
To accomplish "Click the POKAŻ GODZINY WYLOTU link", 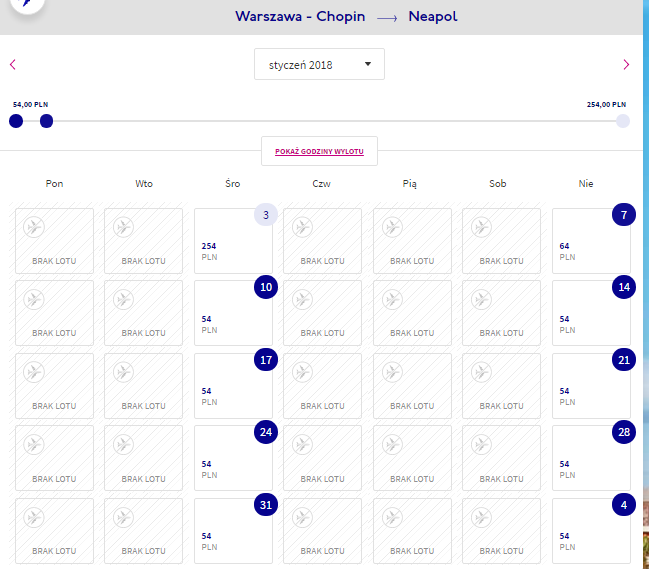I will (319, 151).
